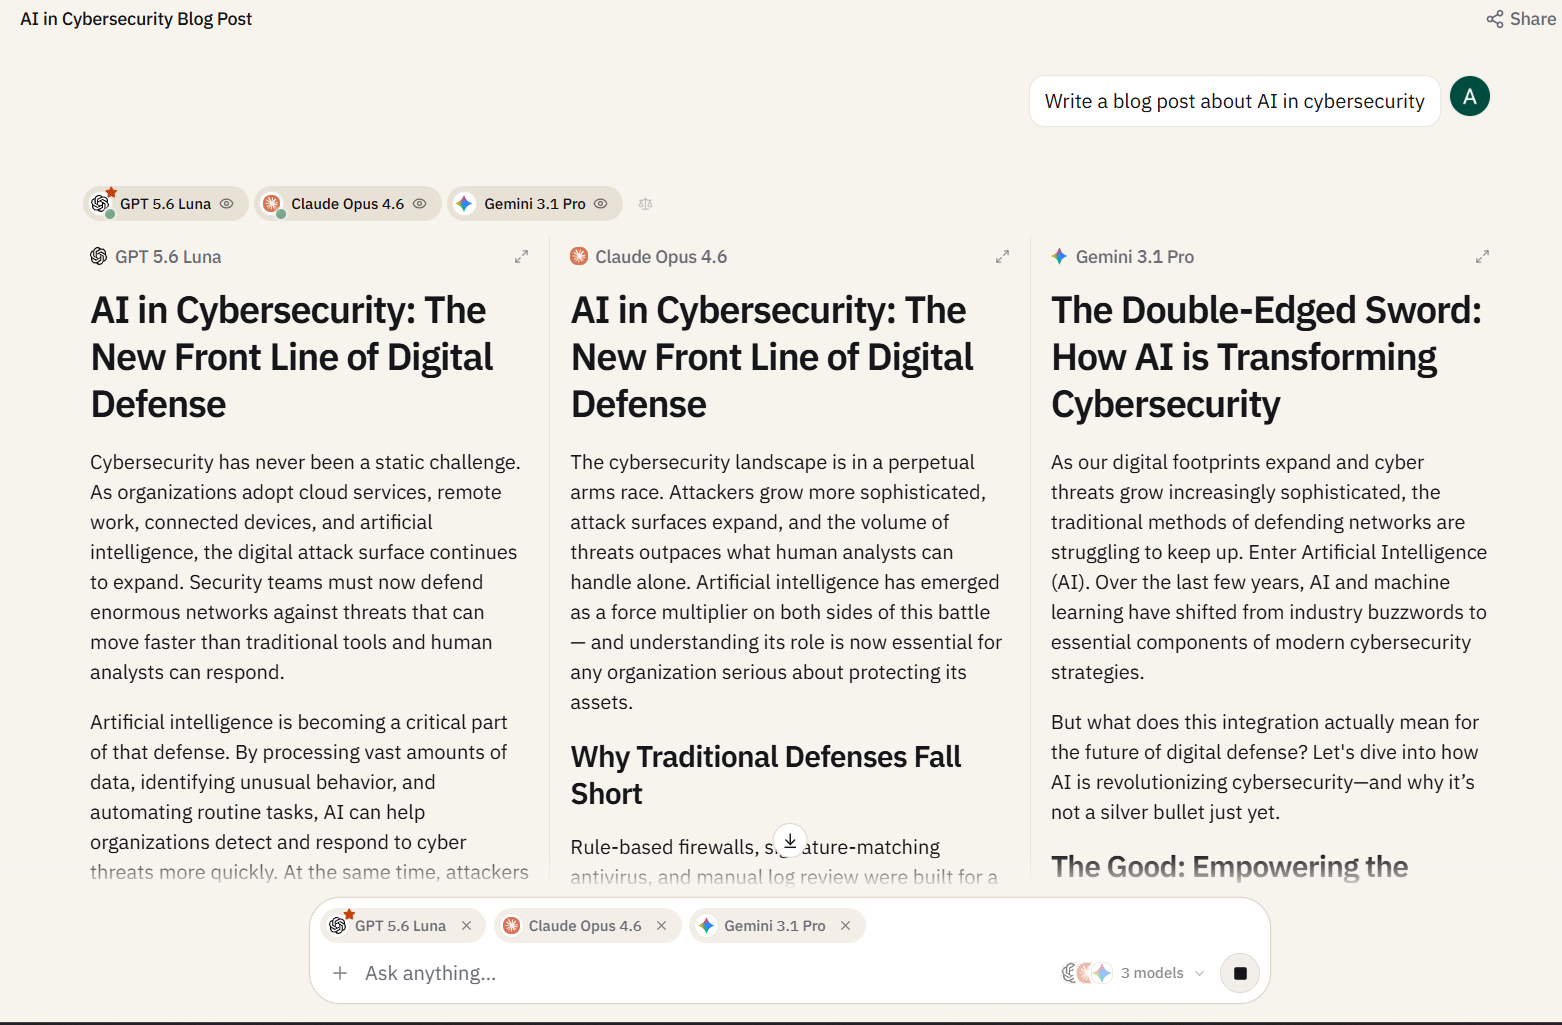This screenshot has height=1025, width=1562.
Task: Click paragraph starting 'Artificial intelligence is becoming a critical'
Action: [309, 797]
